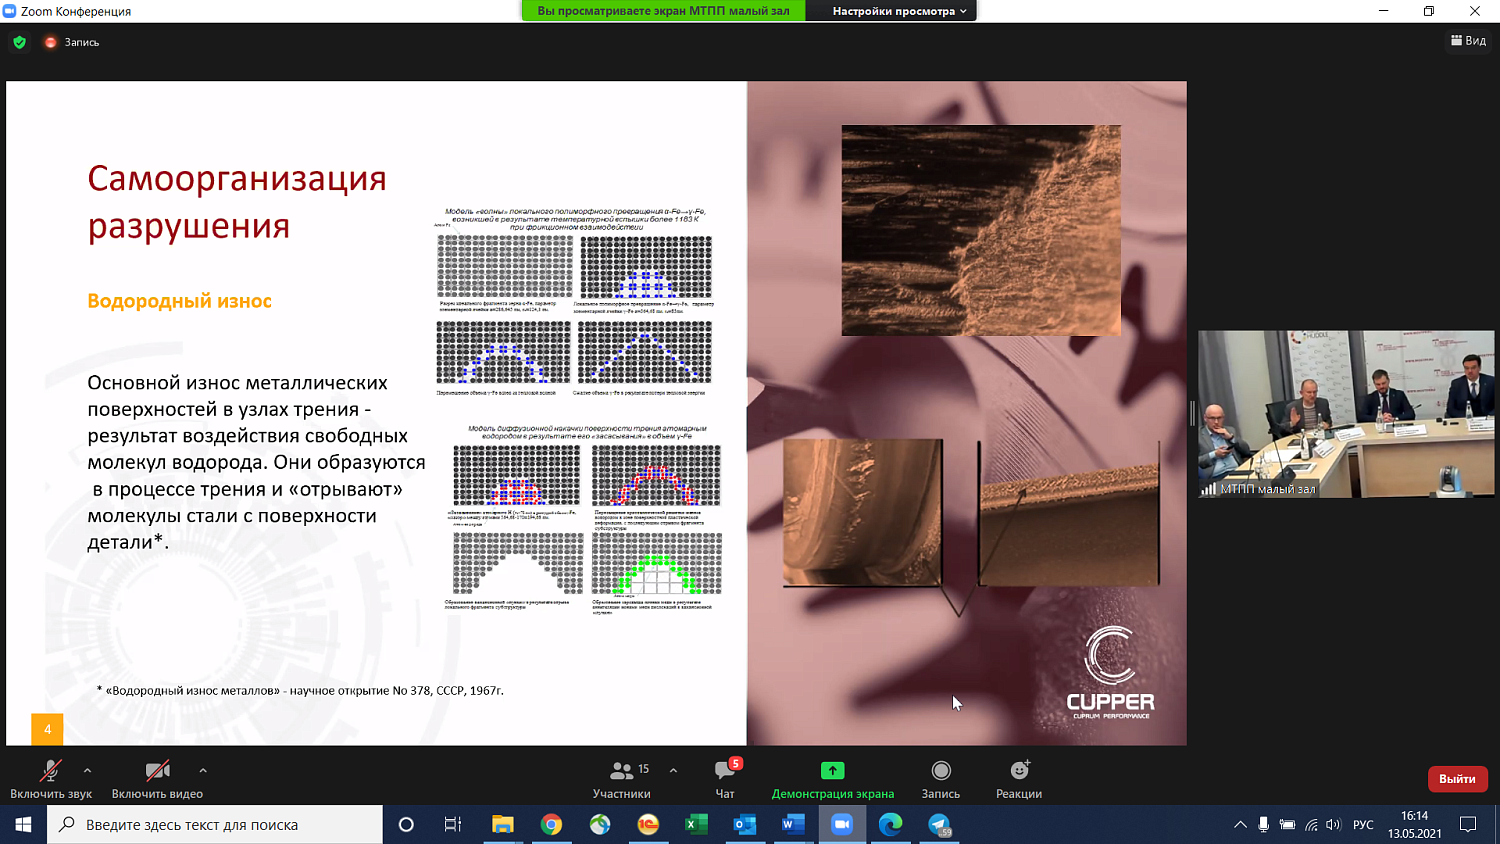The width and height of the screenshot is (1500, 844).
Task: Click the Запись record button in toolbar
Action: [x=941, y=779]
